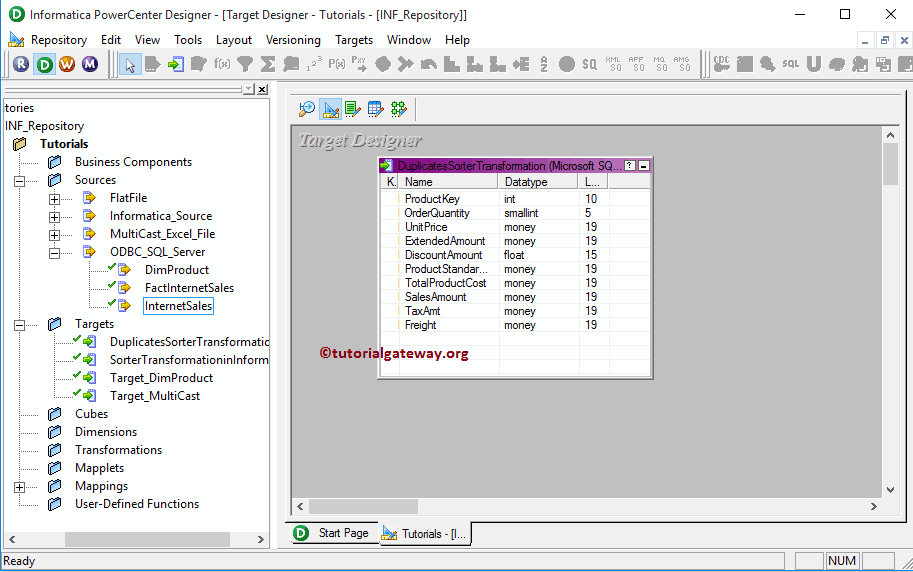The height and width of the screenshot is (572, 913).
Task: Select the Business Components folder
Action: 133,162
